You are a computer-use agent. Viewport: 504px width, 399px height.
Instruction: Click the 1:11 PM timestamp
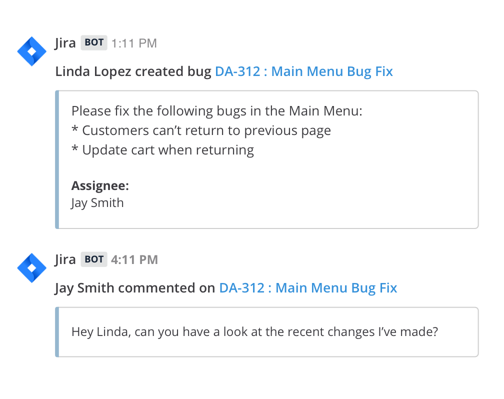[134, 43]
